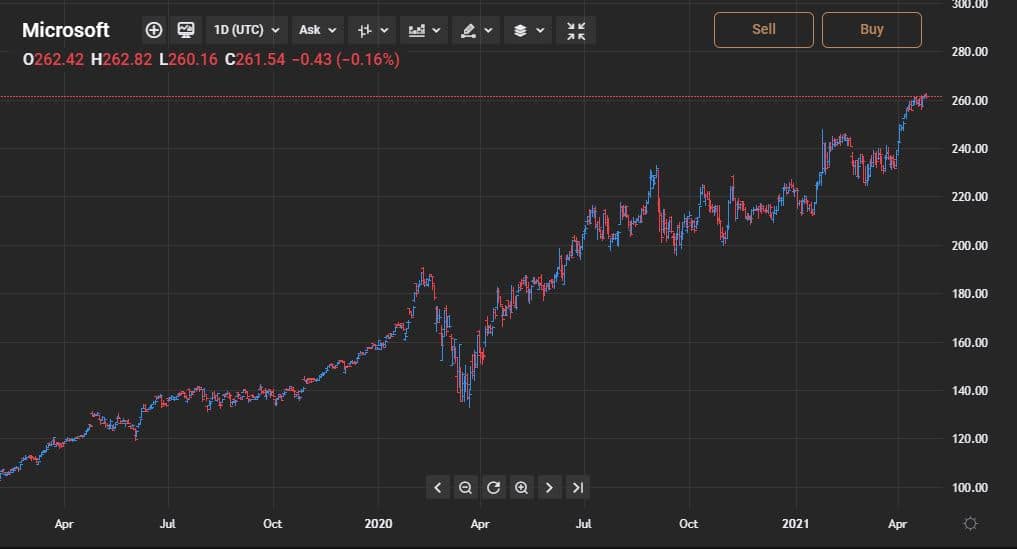1017x549 pixels.
Task: Click the Microsoft instrument title
Action: (66, 30)
